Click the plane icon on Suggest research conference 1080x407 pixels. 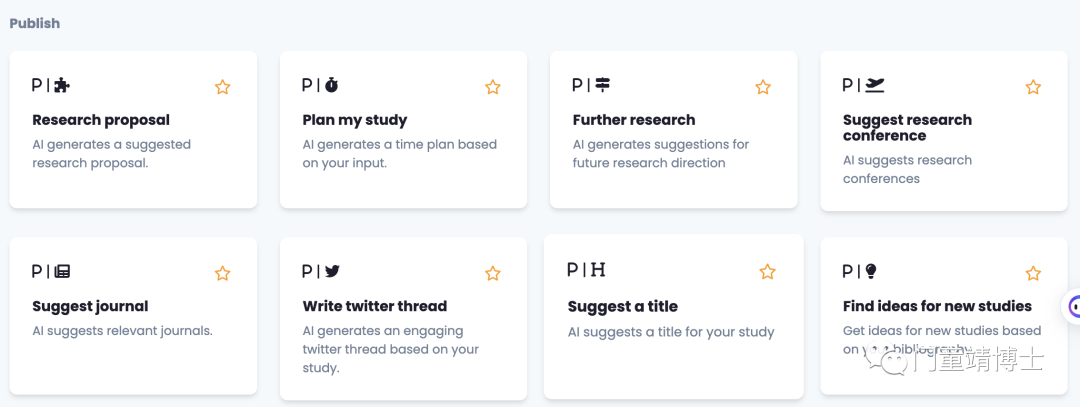point(875,85)
